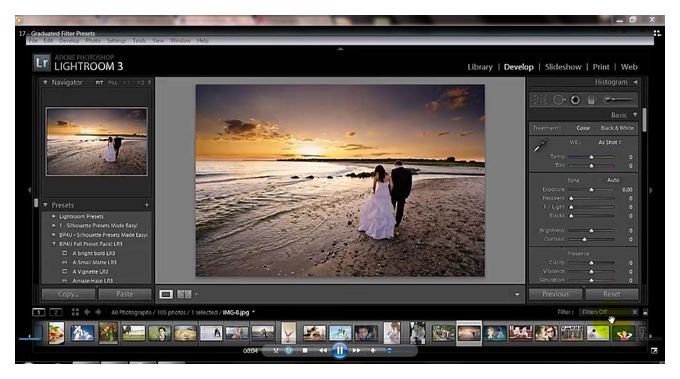Open the Settings menu
The image size is (680, 379).
[x=116, y=40]
